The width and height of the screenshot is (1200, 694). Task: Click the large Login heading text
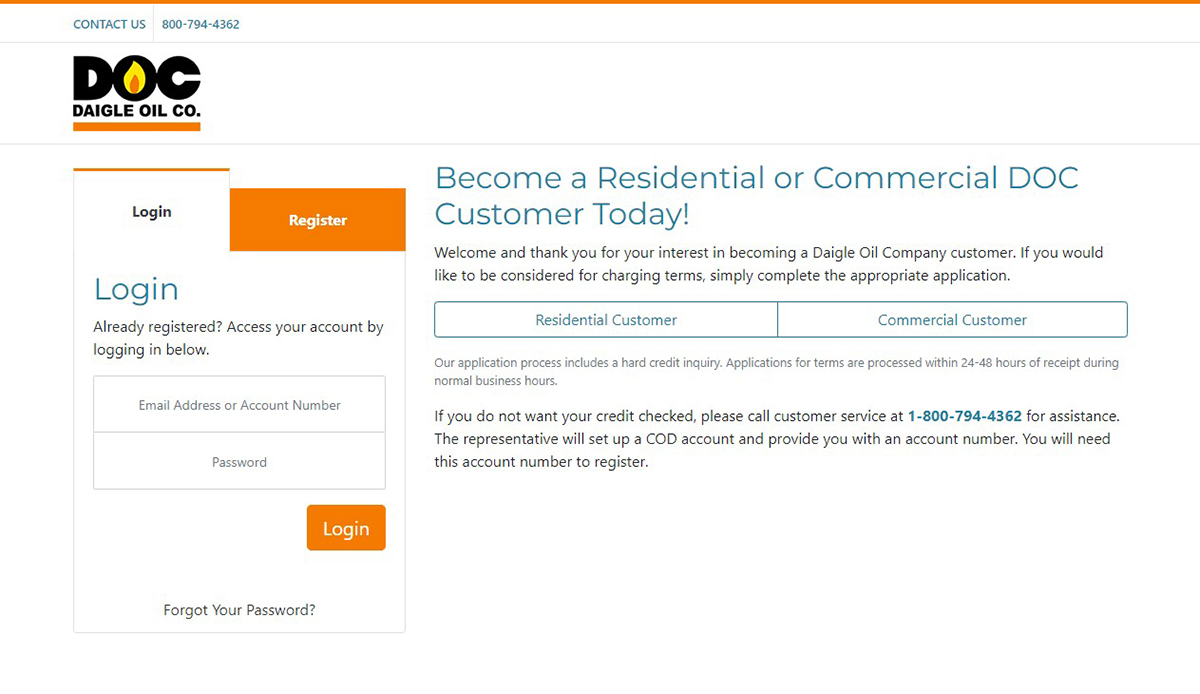pos(136,289)
